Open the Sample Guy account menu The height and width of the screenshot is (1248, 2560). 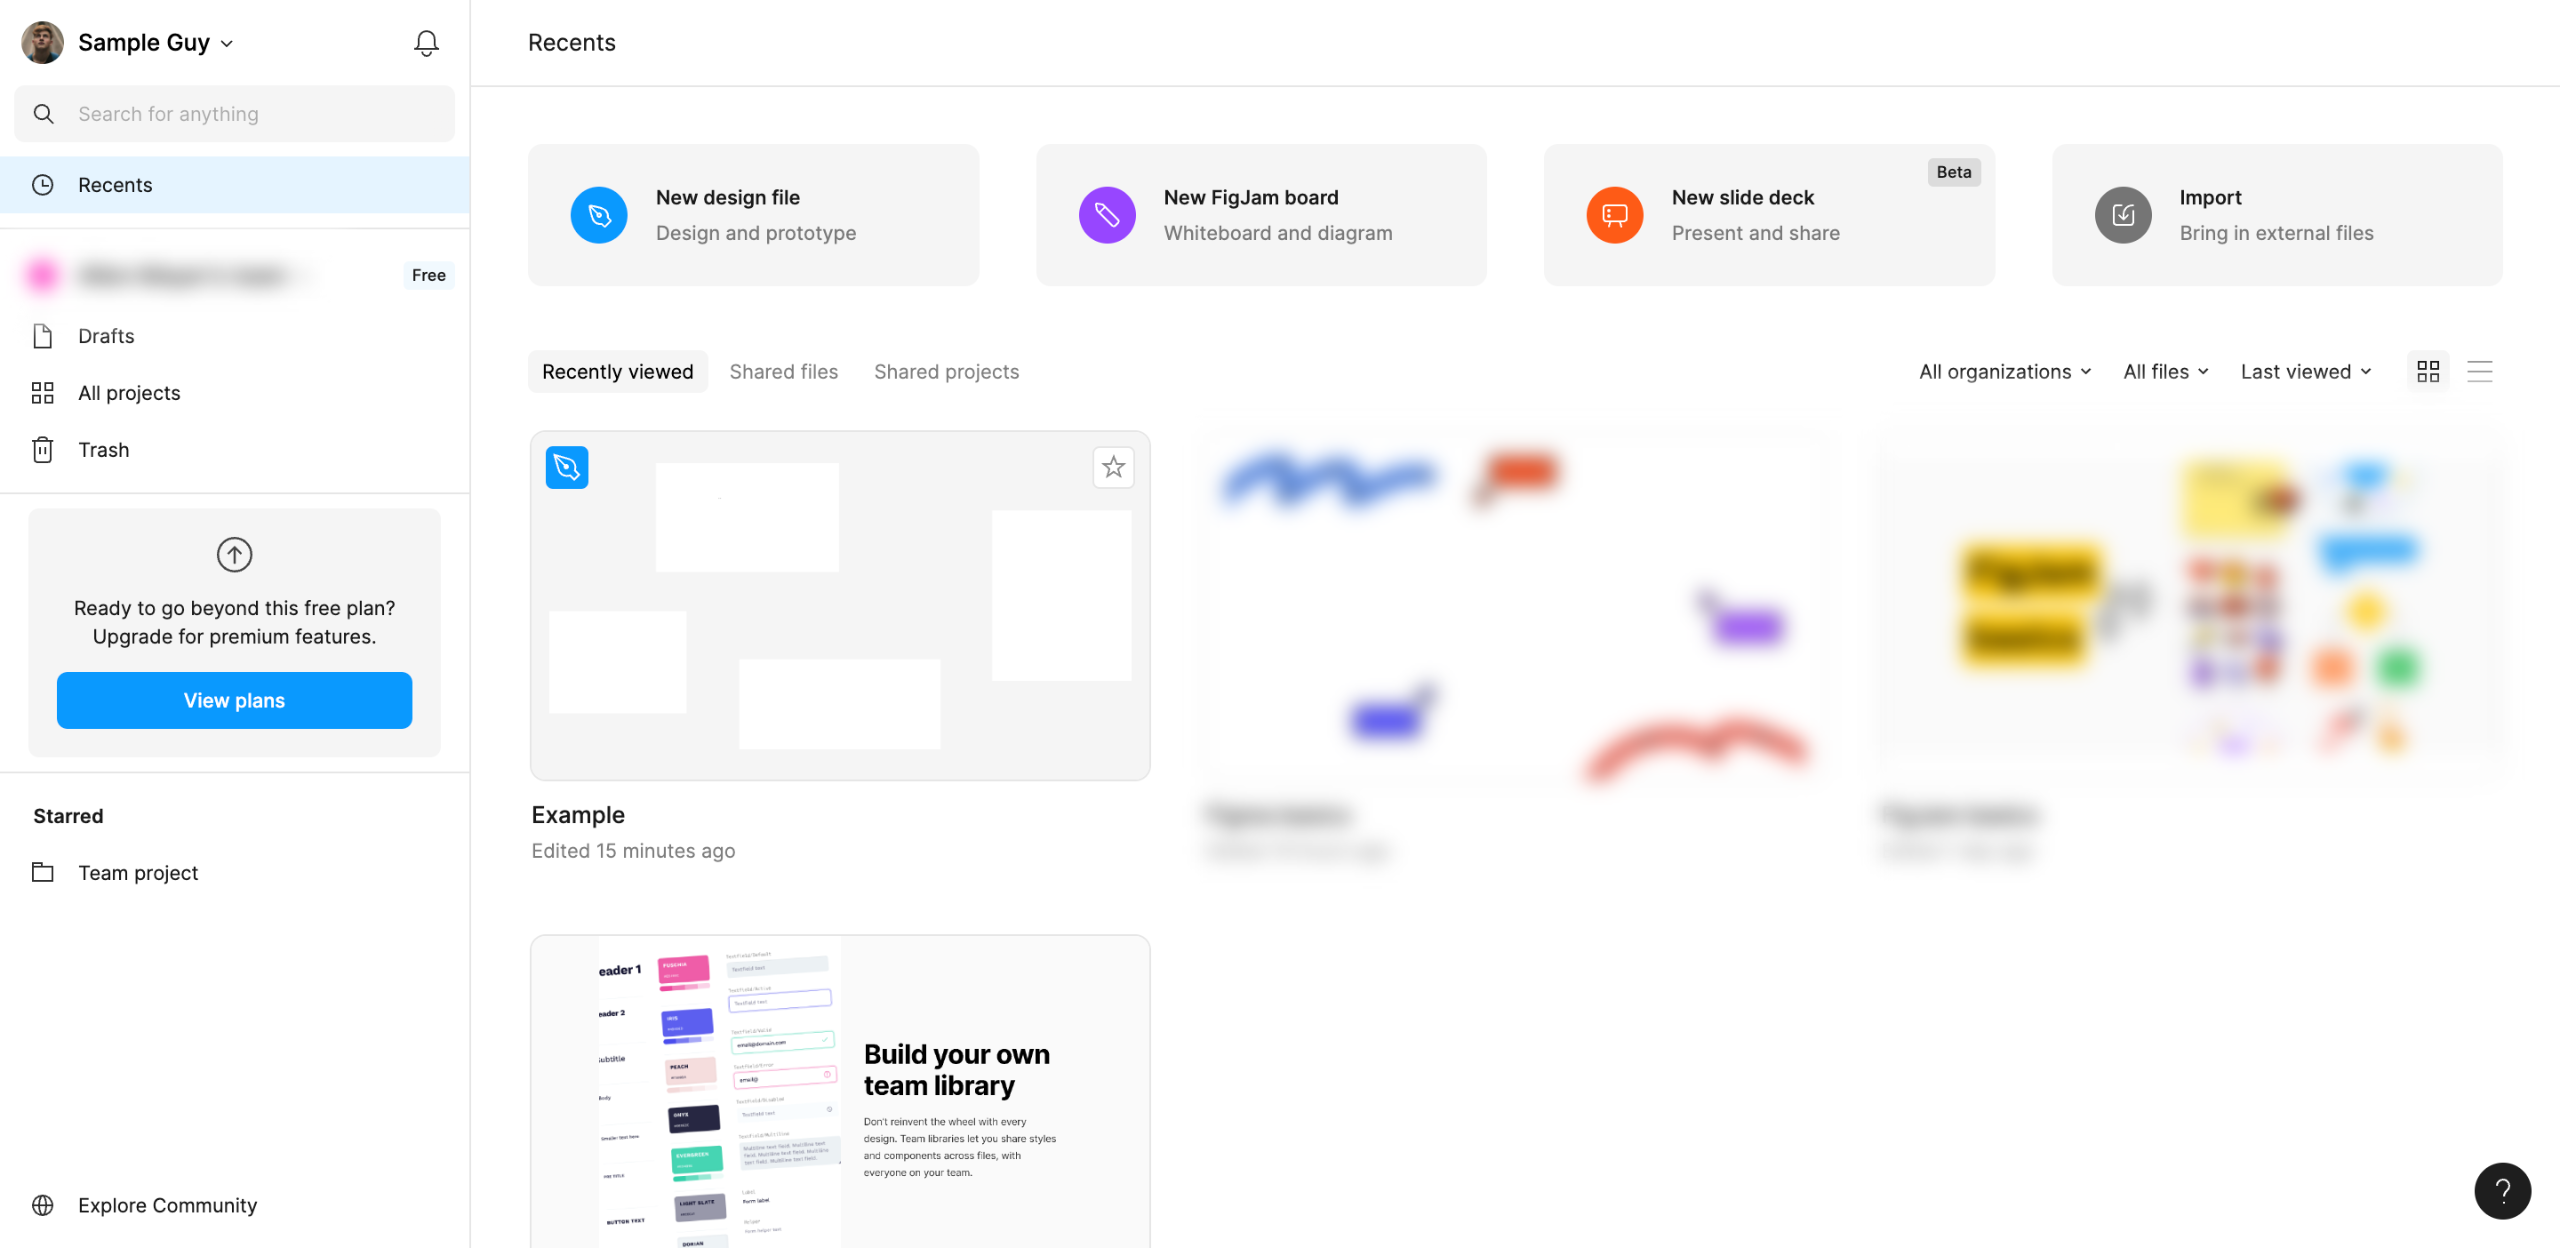(x=155, y=43)
